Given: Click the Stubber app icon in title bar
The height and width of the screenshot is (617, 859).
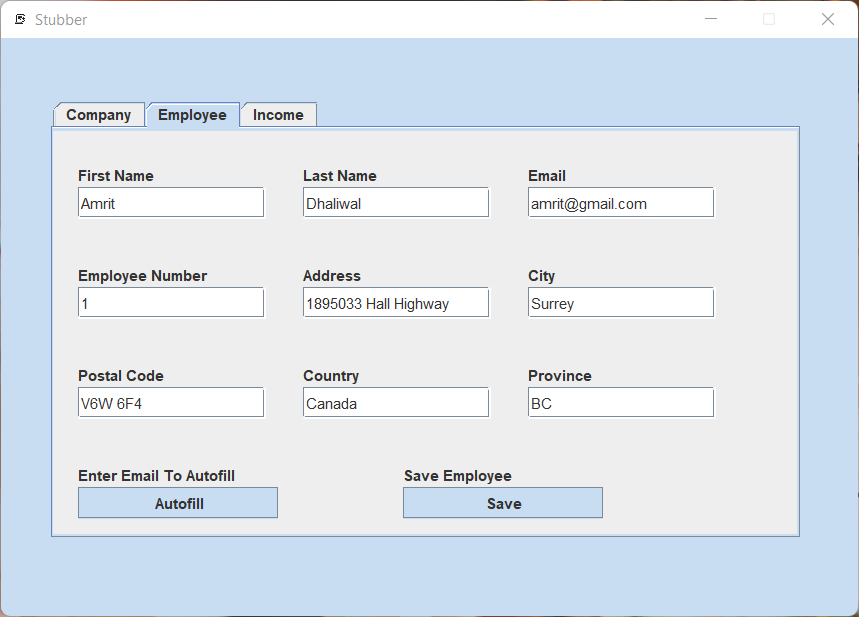Looking at the screenshot, I should pyautogui.click(x=20, y=20).
